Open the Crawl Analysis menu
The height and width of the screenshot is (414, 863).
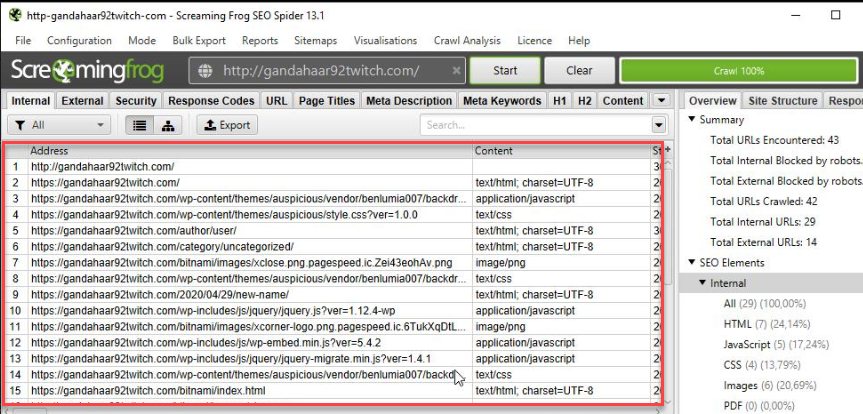click(x=467, y=40)
